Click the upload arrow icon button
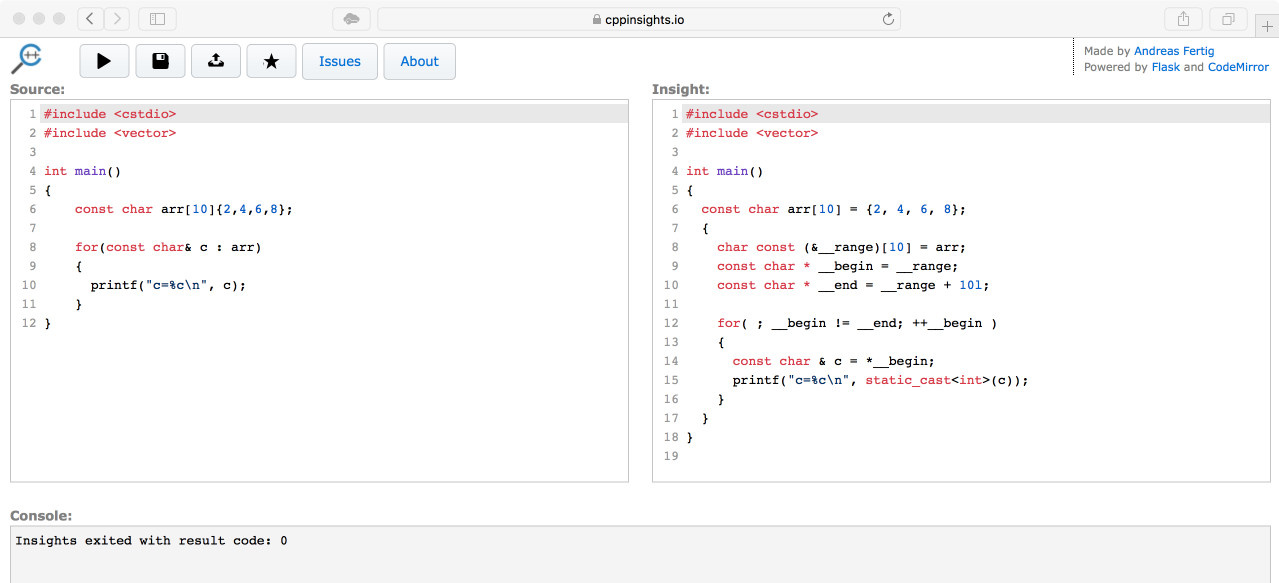 point(216,61)
